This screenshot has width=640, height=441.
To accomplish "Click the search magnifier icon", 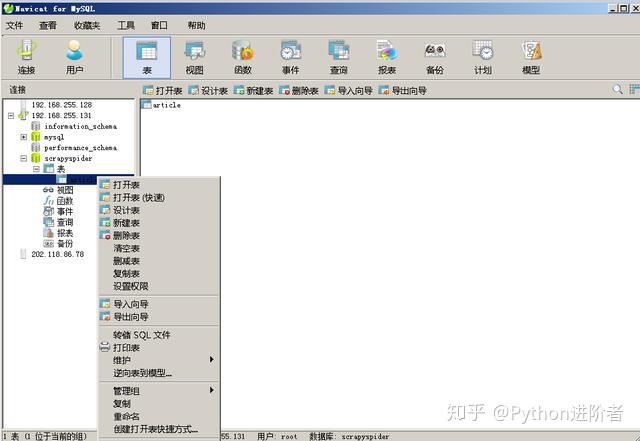I will [618, 89].
